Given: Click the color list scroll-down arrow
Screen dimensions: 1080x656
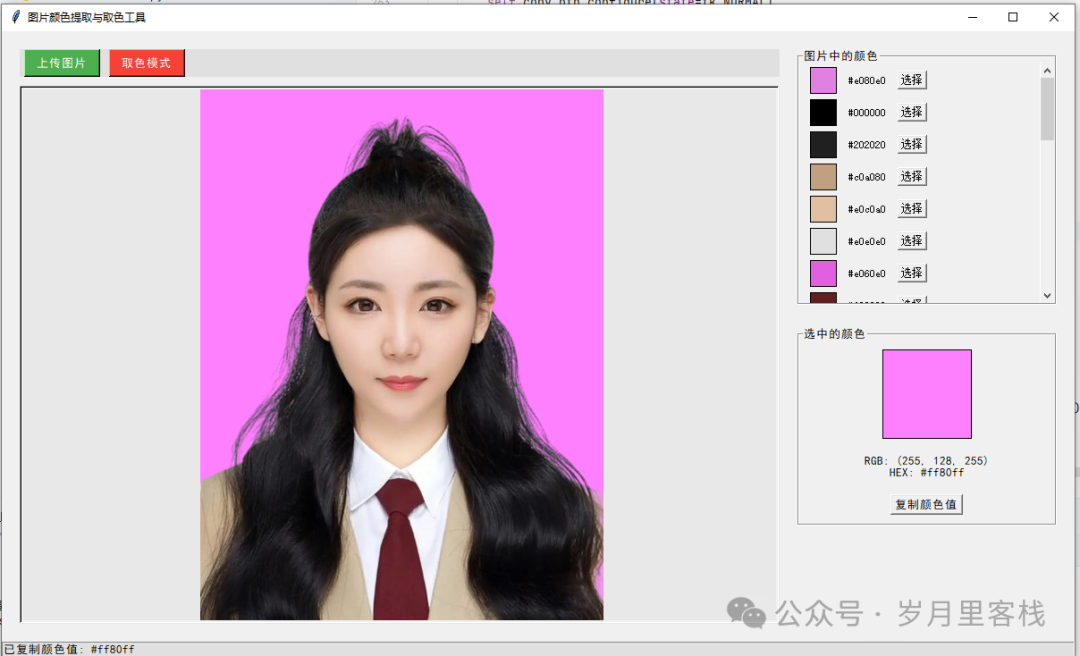Looking at the screenshot, I should (x=1047, y=296).
